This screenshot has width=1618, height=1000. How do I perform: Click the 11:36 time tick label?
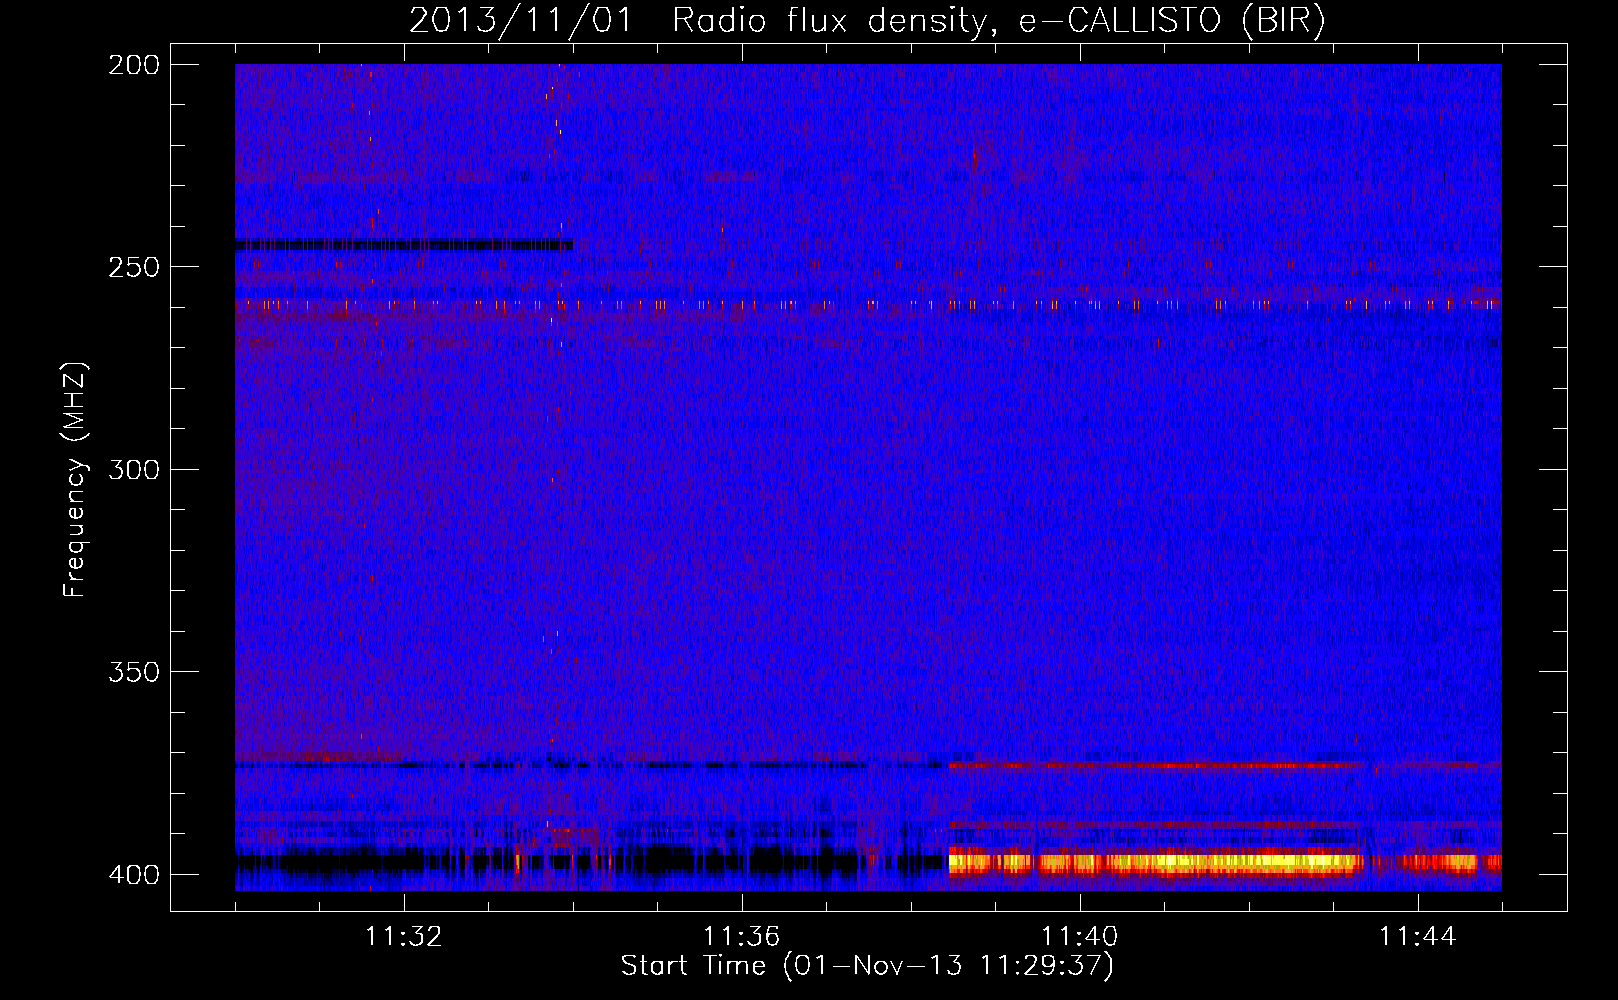click(742, 937)
